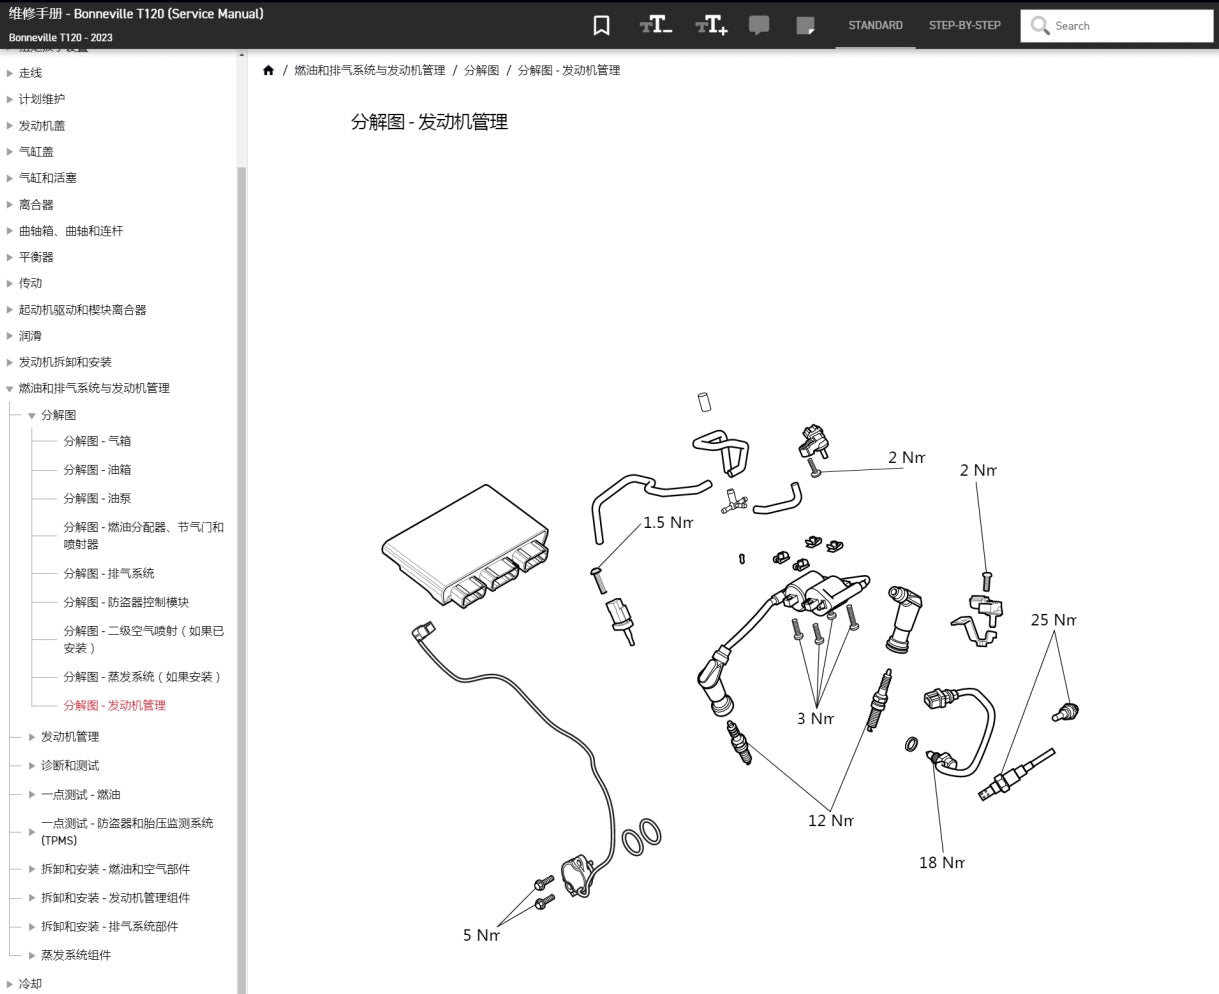Click the bookmark icon in top toolbar
Image resolution: width=1219 pixels, height=994 pixels.
601,26
